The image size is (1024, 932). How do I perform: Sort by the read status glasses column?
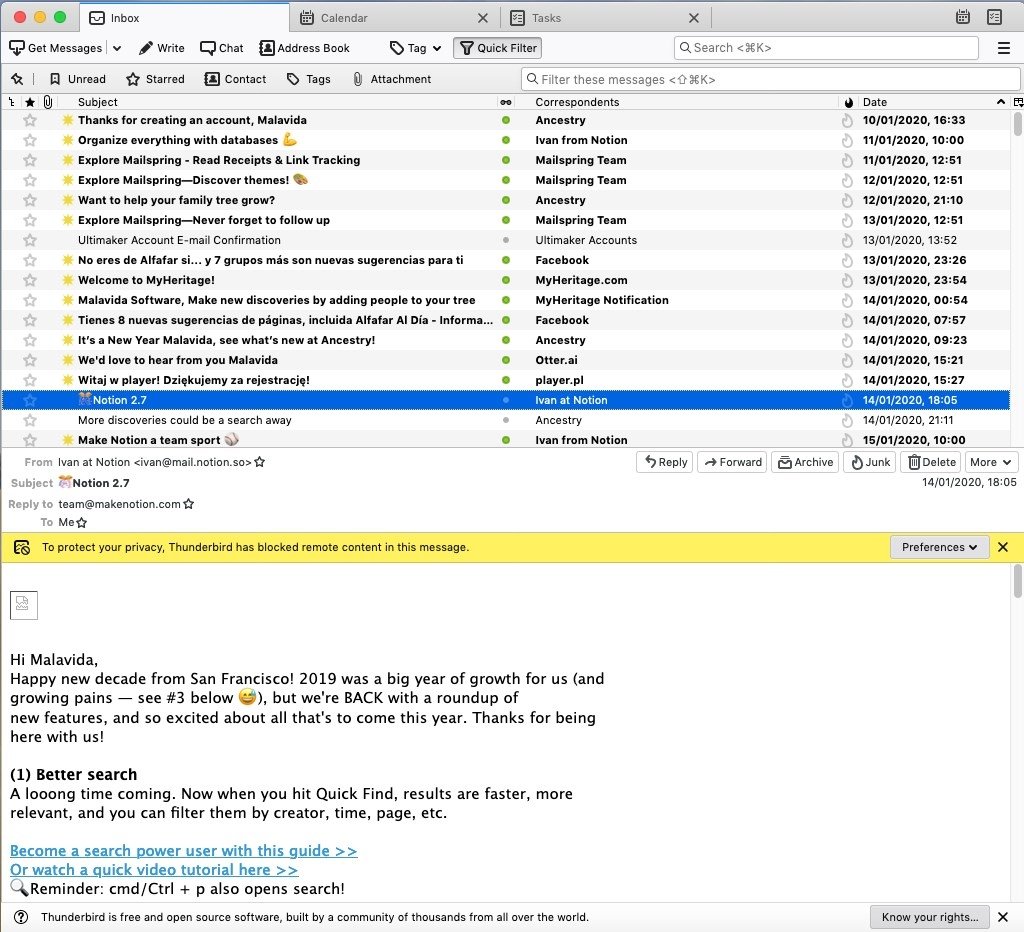click(x=505, y=102)
